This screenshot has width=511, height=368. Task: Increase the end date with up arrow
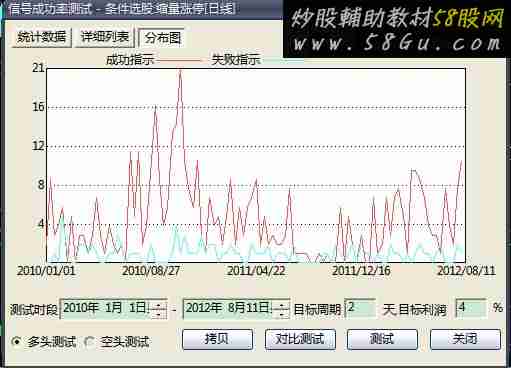point(282,304)
